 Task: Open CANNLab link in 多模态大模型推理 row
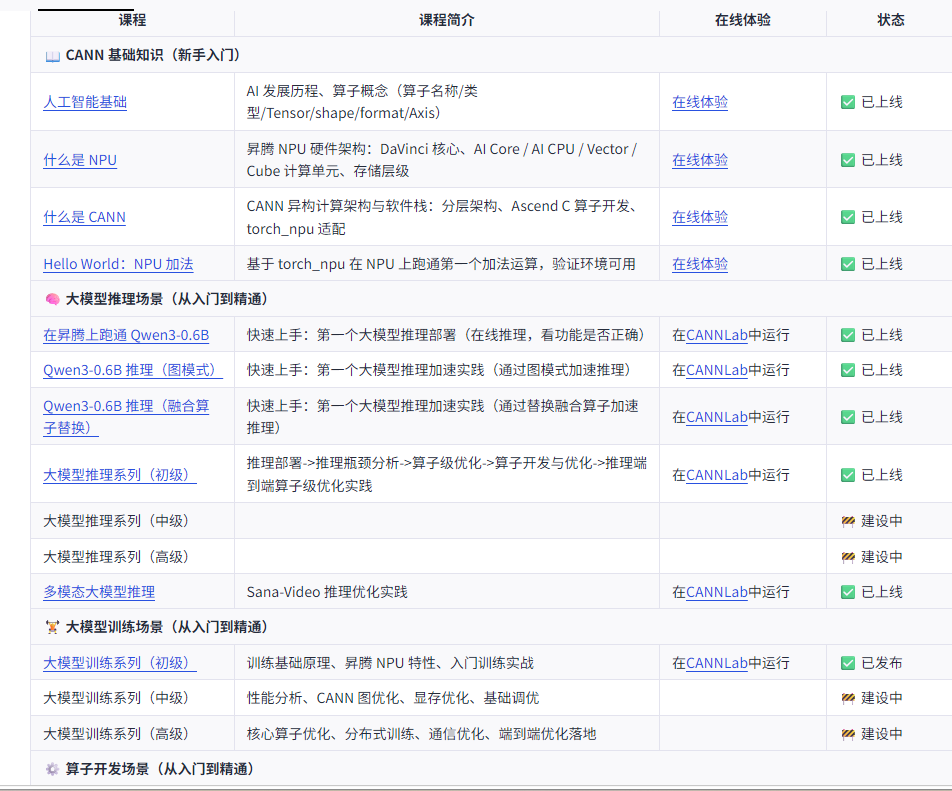[716, 592]
